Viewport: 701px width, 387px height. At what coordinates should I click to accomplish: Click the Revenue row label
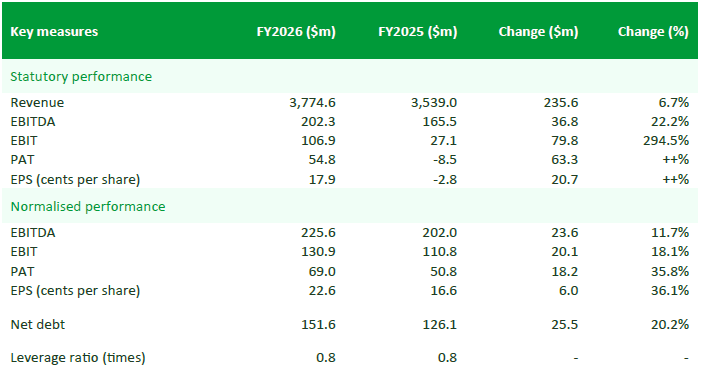(37, 102)
